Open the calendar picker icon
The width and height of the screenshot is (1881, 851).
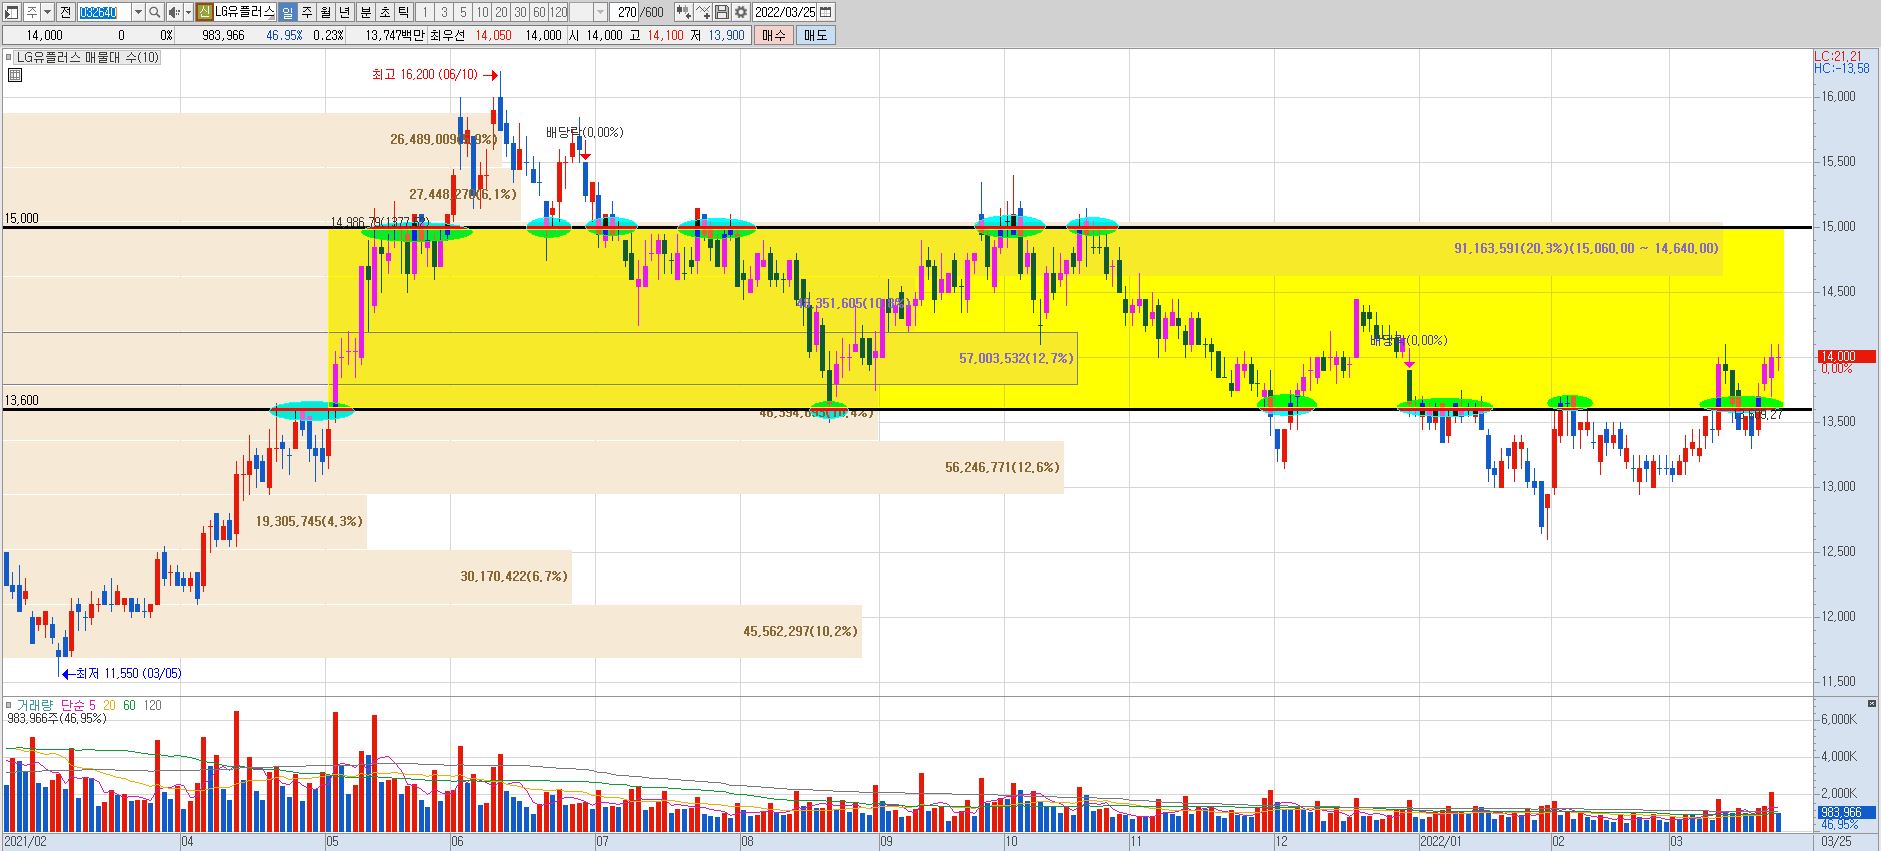[x=826, y=12]
